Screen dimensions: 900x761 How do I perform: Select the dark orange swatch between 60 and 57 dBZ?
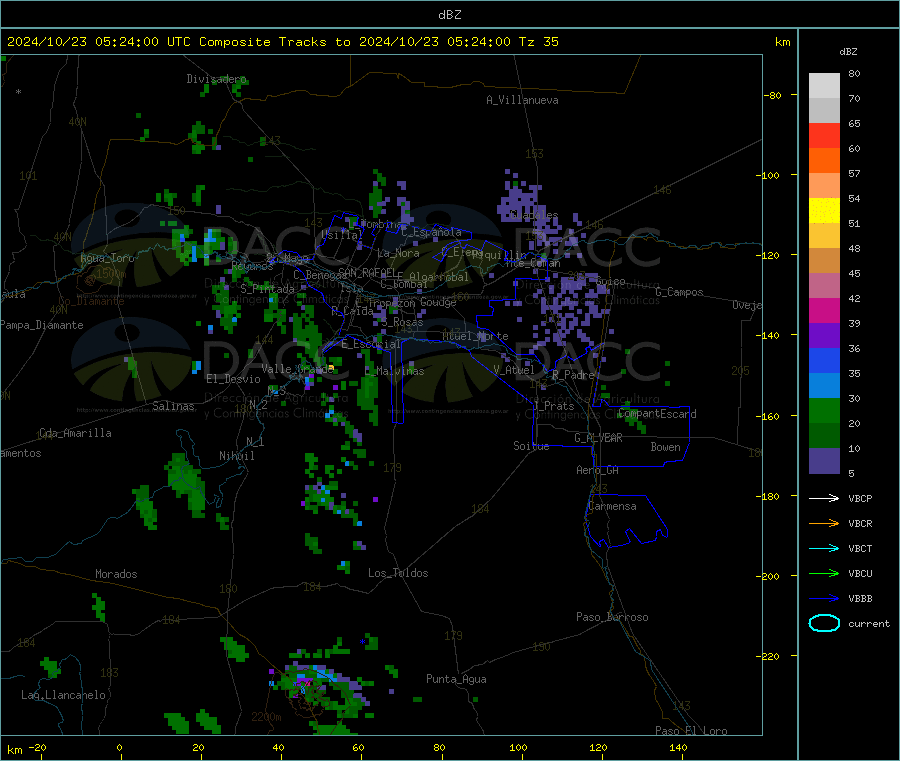coord(824,161)
